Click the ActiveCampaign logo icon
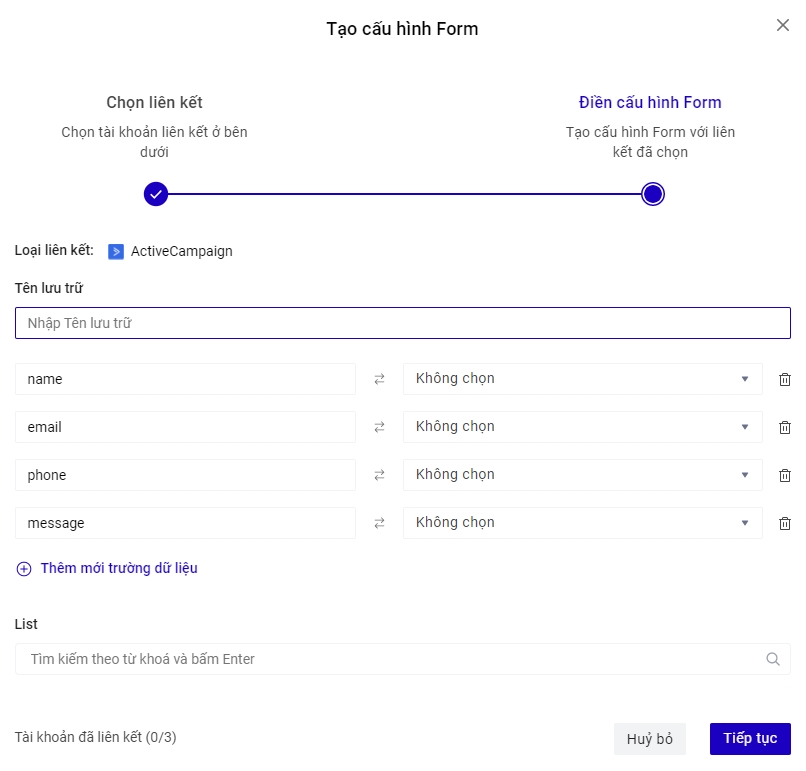806x771 pixels. coord(116,252)
